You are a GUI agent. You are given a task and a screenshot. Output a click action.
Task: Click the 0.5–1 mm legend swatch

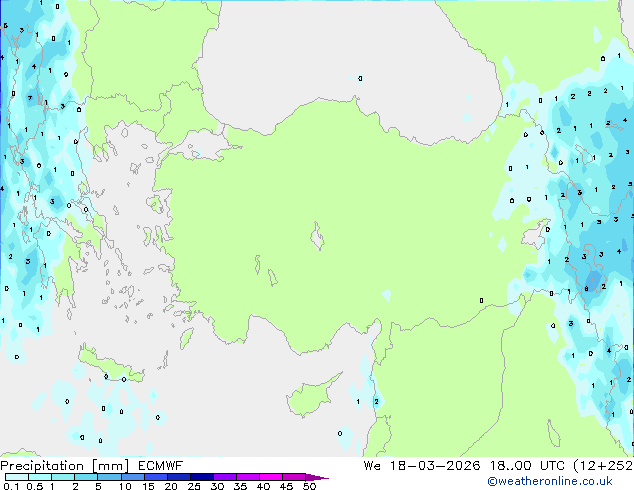tap(40, 477)
